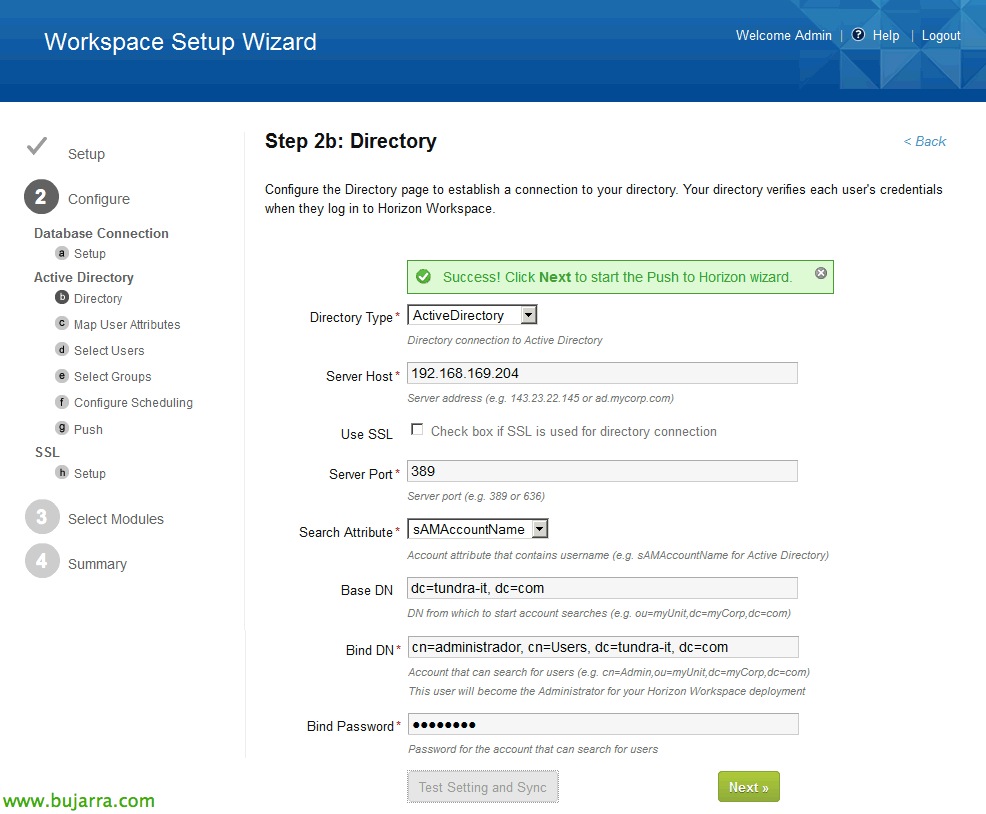The image size is (986, 814).
Task: Open the Directory Type dropdown
Action: coord(472,315)
